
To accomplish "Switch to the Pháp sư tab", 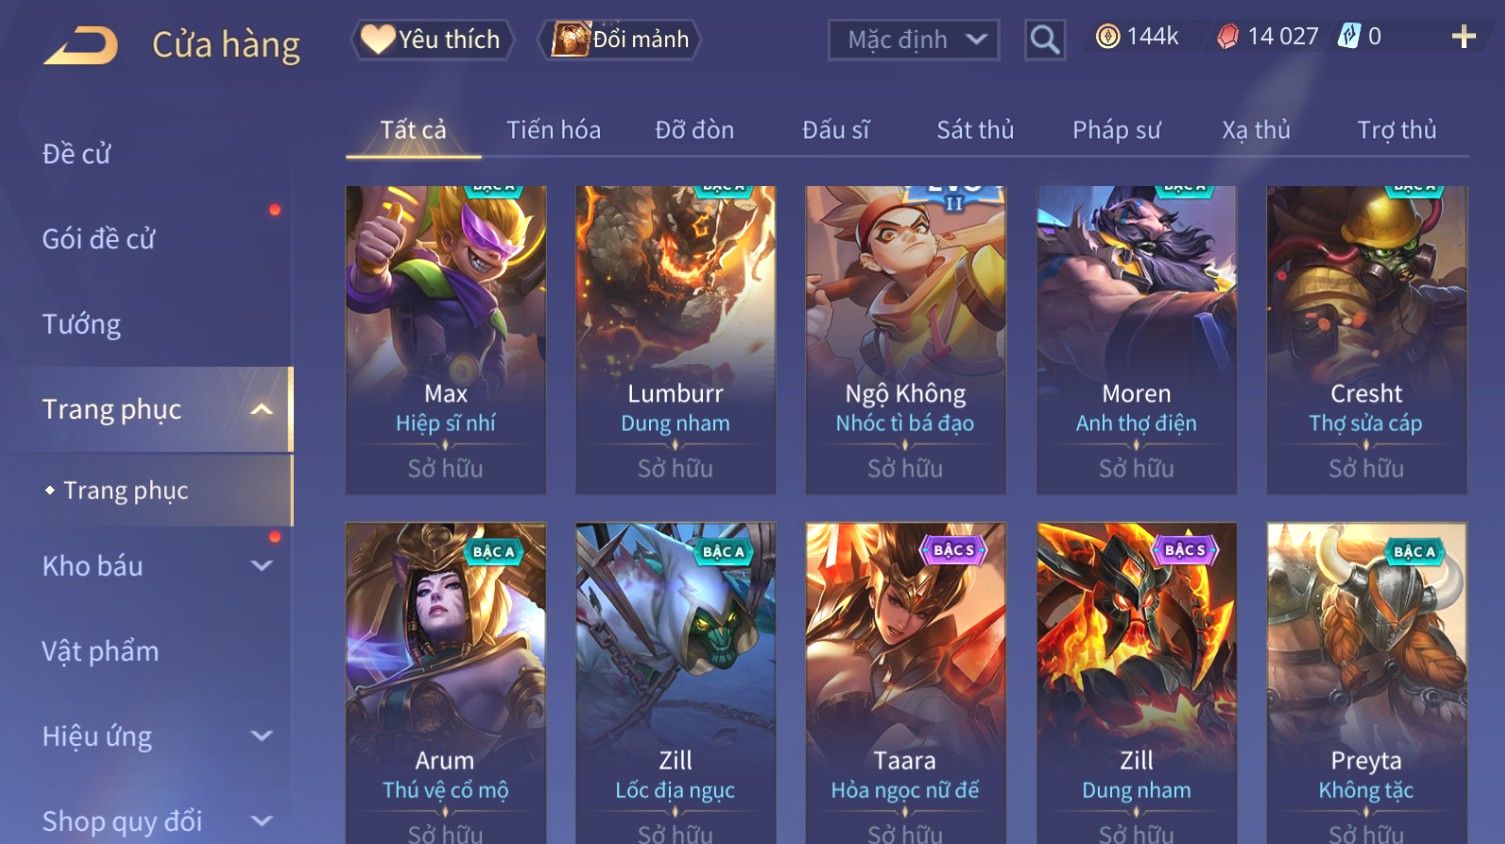I will point(1116,130).
